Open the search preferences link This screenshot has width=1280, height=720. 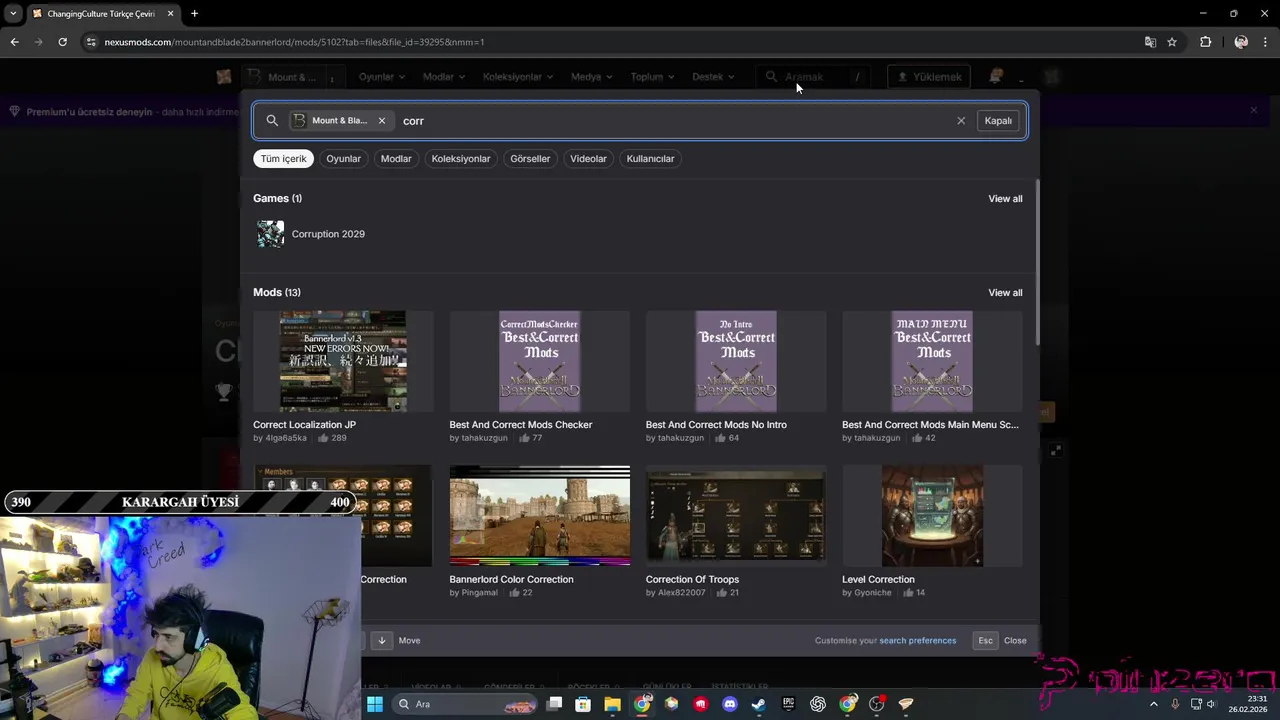tap(917, 641)
